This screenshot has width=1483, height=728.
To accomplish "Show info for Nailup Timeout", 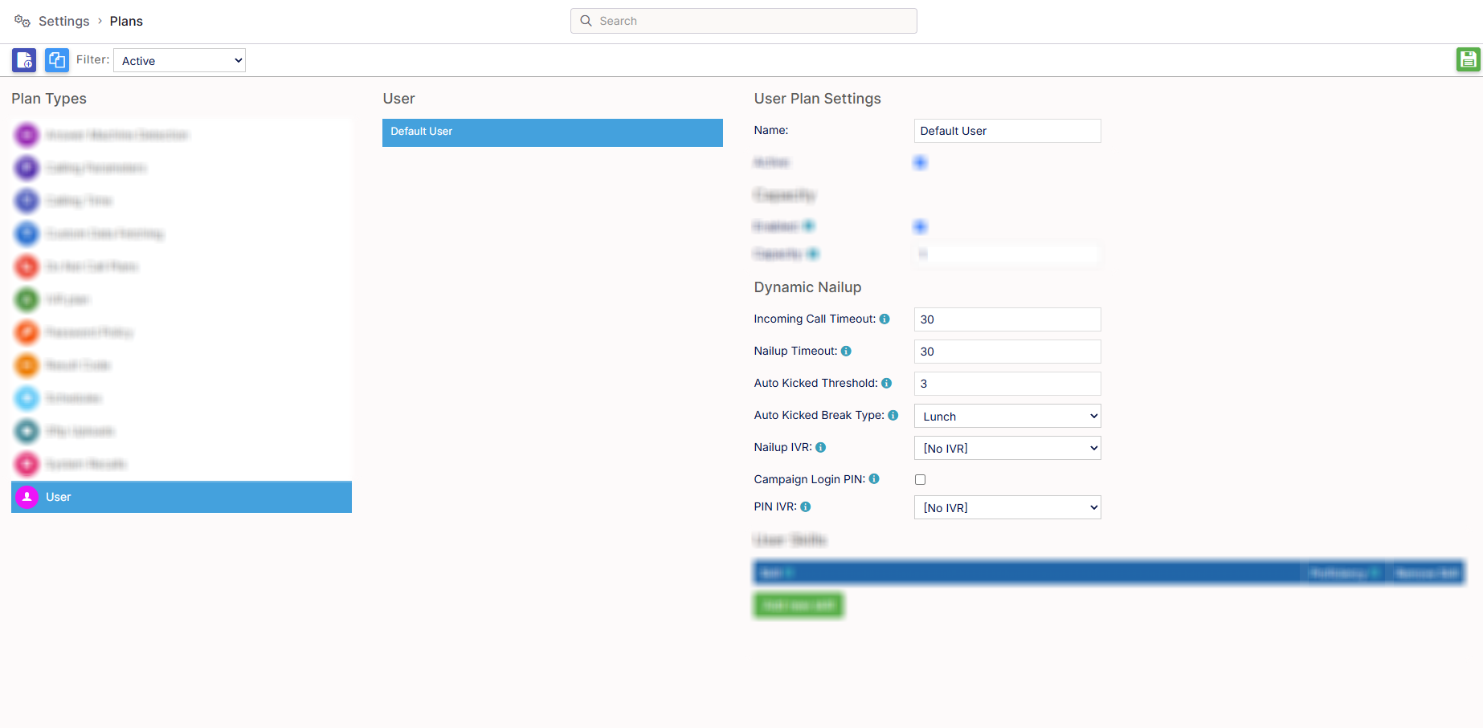I will 846,351.
